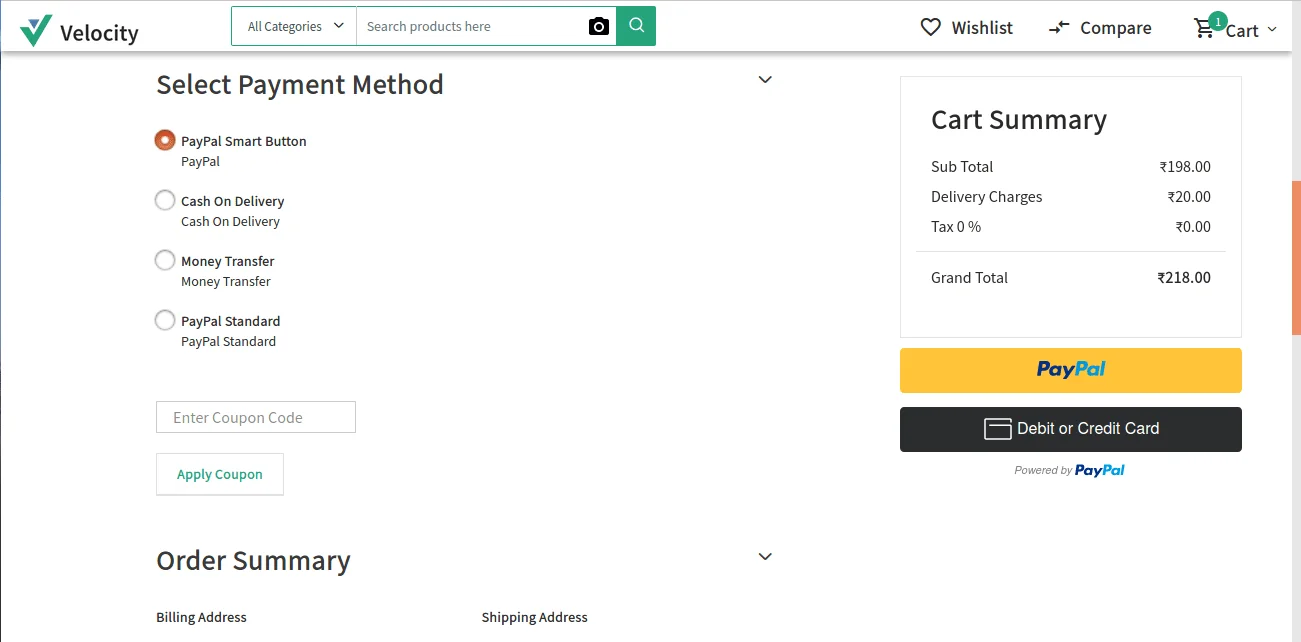This screenshot has width=1301, height=642.
Task: Click the green search magnifier button
Action: point(636,26)
